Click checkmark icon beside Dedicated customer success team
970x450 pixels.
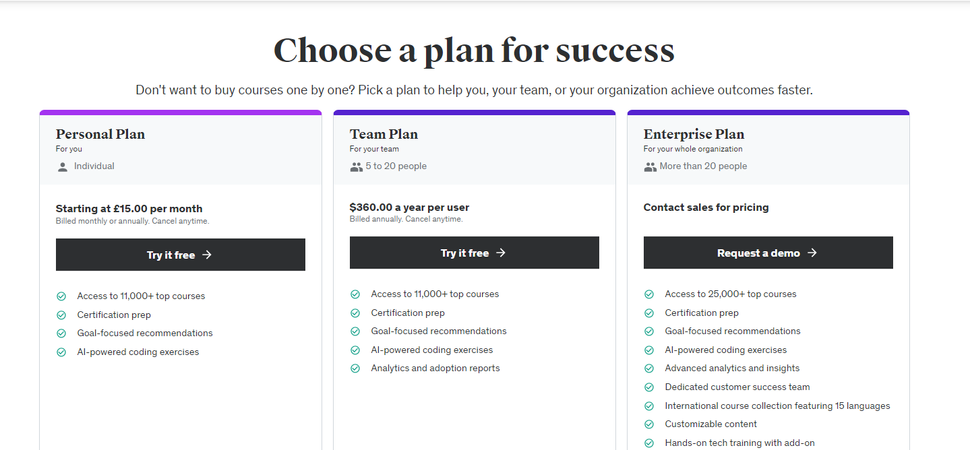click(649, 387)
